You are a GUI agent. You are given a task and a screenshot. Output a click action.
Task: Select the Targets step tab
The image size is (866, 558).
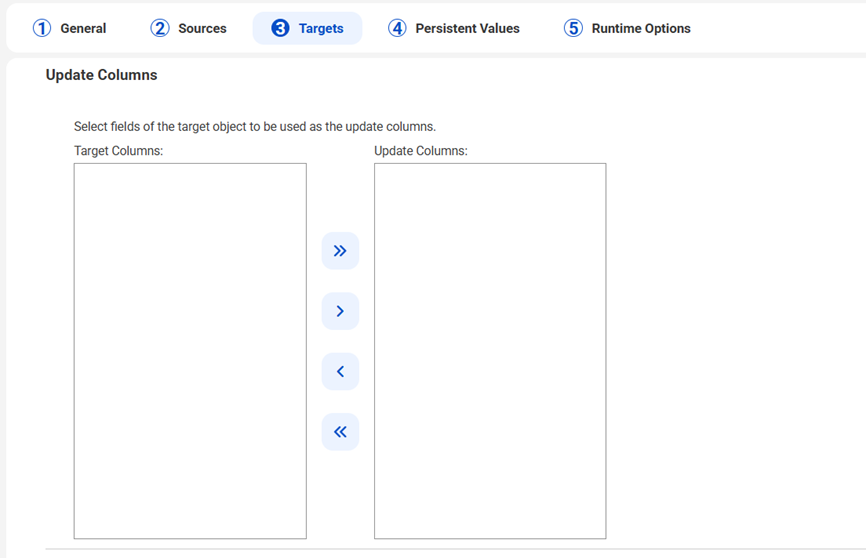tap(307, 28)
